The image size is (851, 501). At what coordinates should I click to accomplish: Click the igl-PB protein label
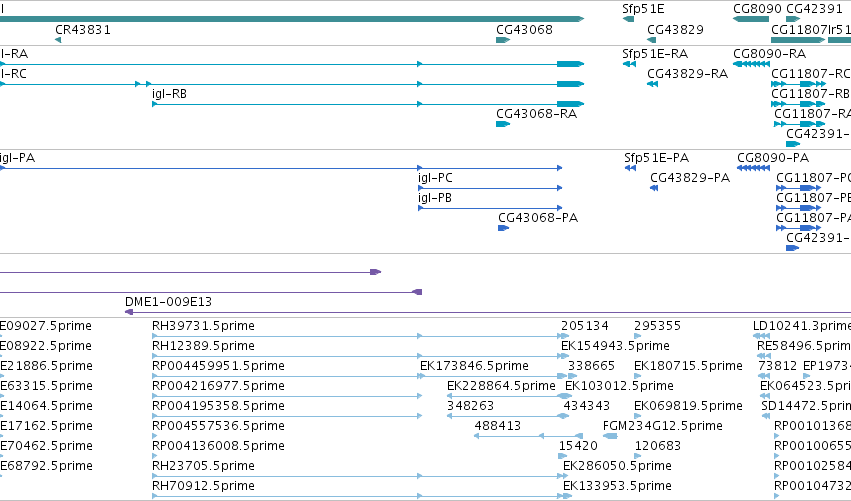coord(435,198)
